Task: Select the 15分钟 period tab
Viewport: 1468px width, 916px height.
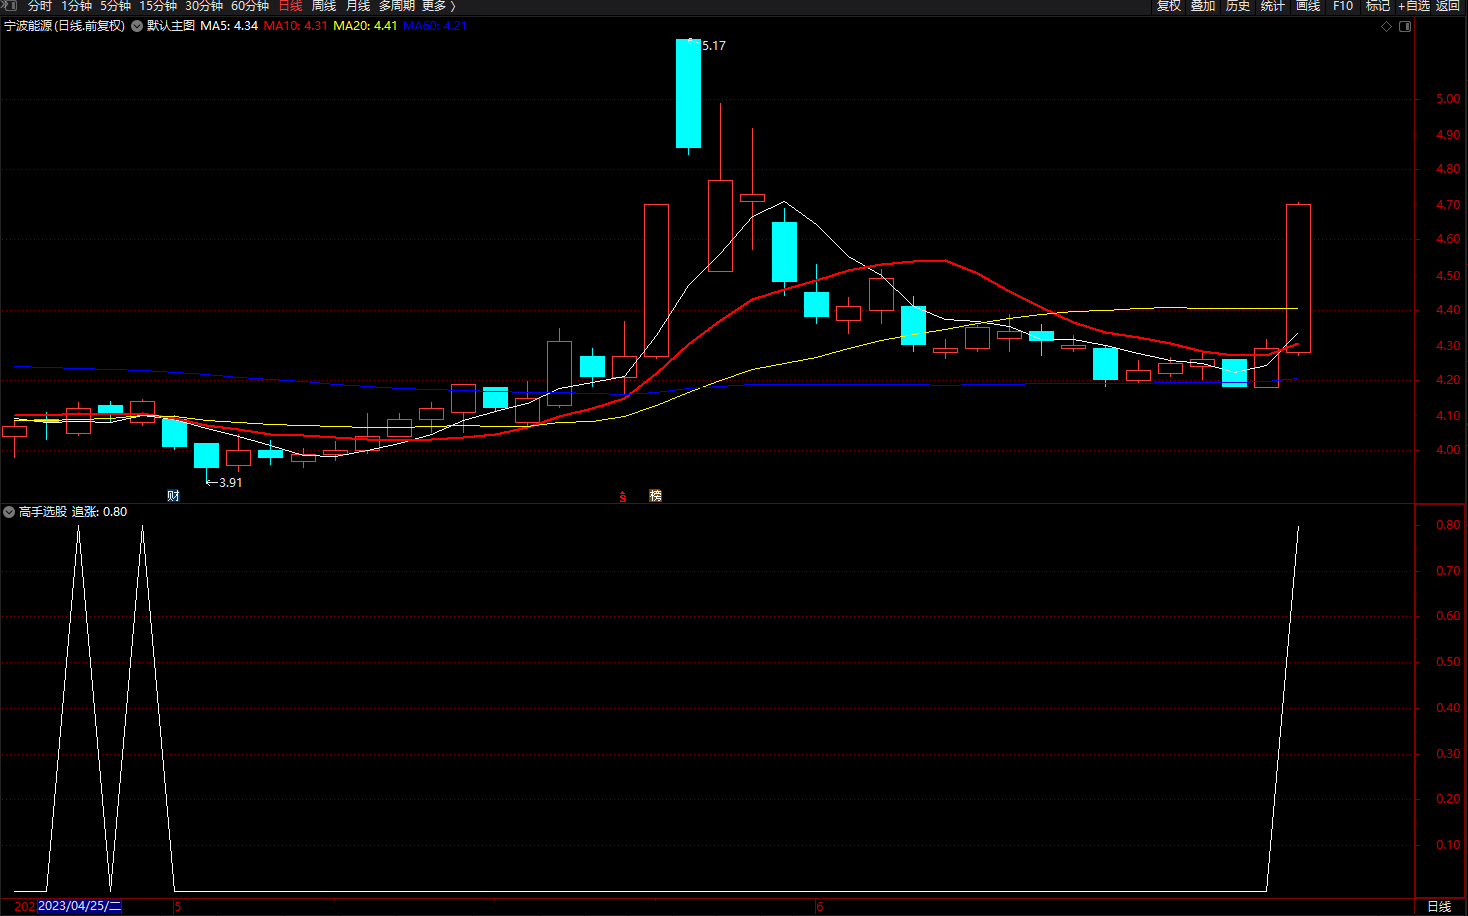Action: pyautogui.click(x=158, y=6)
